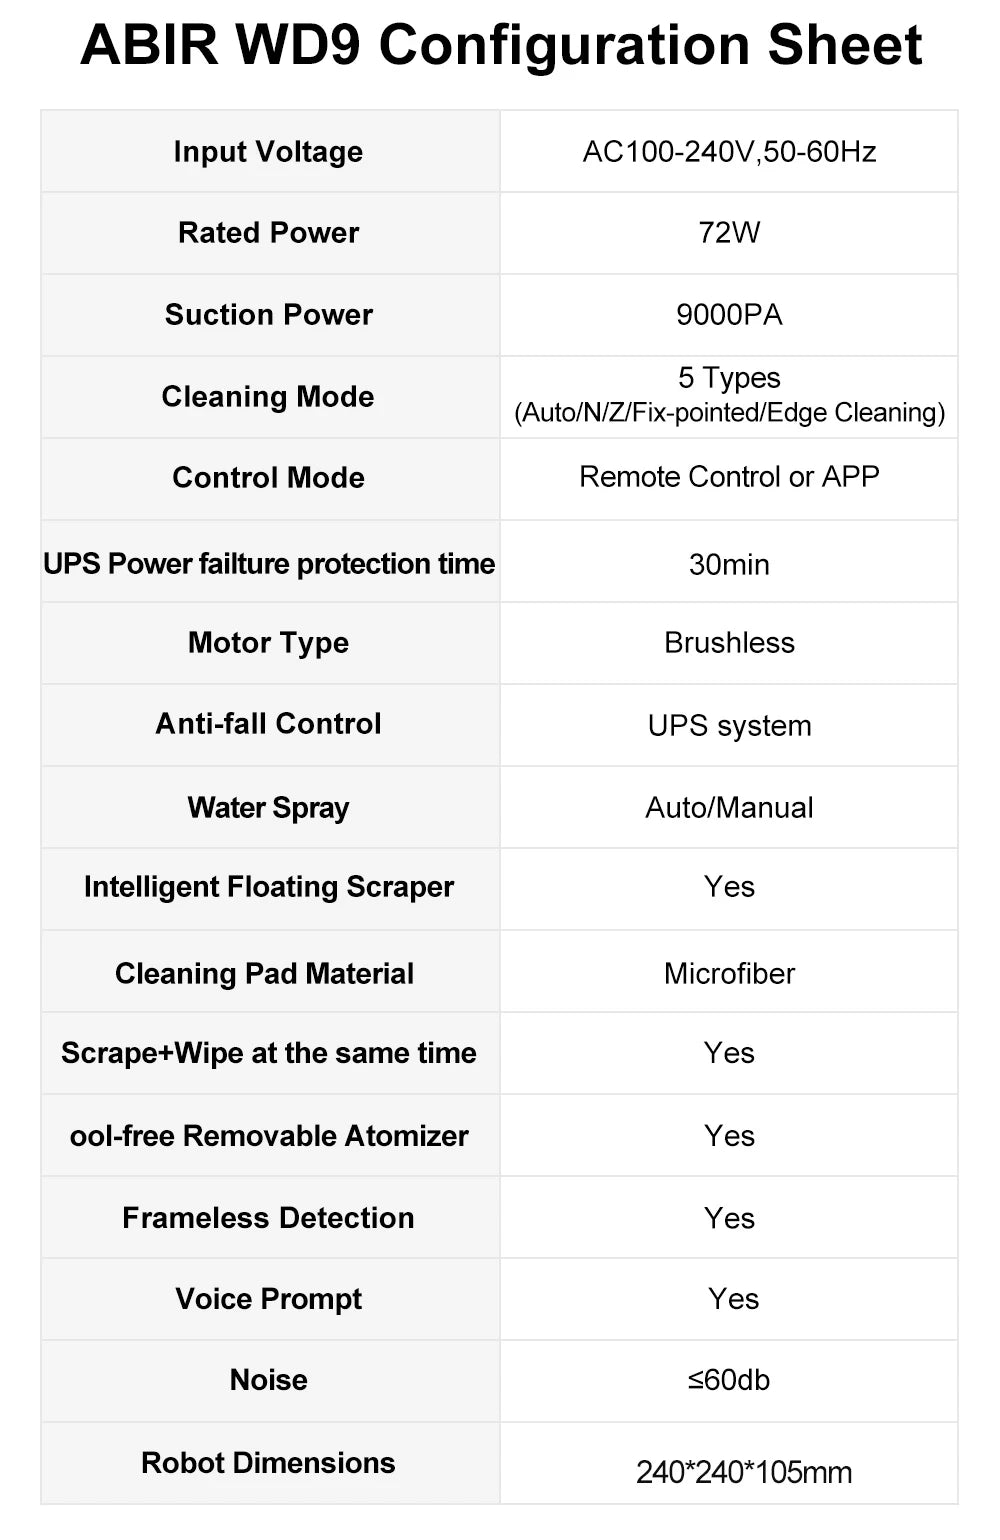Select the Cleaning Mode label cell
1000x1540 pixels.
270,397
